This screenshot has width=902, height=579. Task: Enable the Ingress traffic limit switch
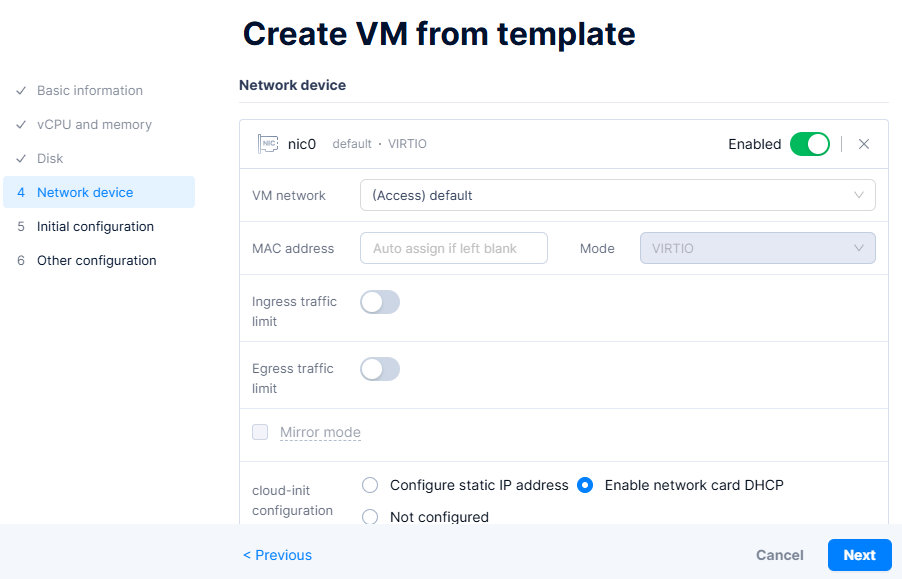pos(380,302)
